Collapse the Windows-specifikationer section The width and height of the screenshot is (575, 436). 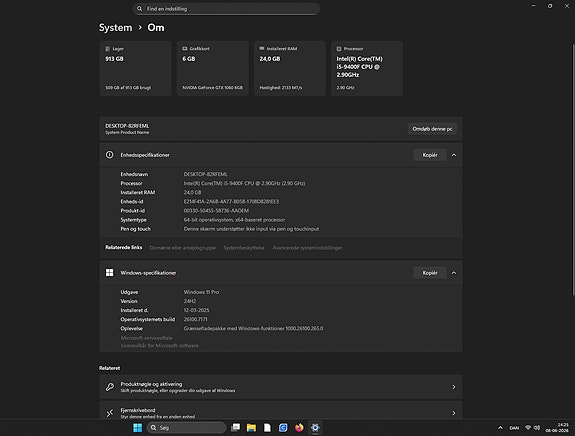[454, 273]
